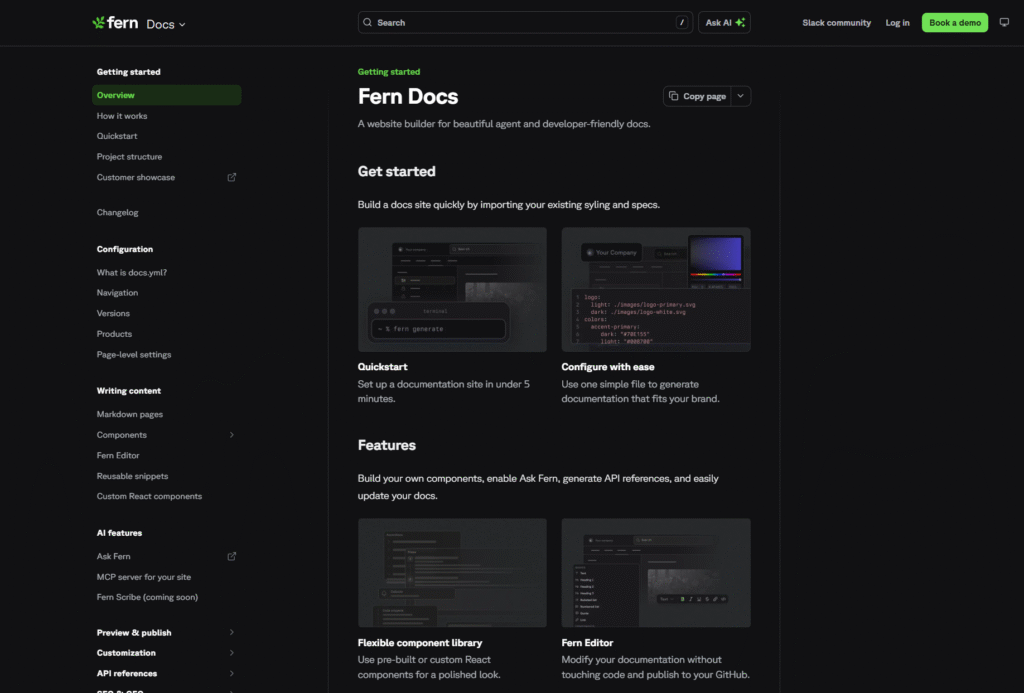Click the Copy page button
The height and width of the screenshot is (693, 1024).
(x=697, y=96)
